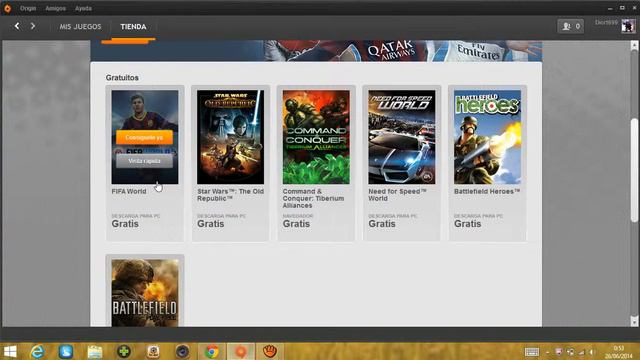Open the orange hand app on taskbar
Image resolution: width=640 pixels, height=360 pixels.
coord(270,351)
